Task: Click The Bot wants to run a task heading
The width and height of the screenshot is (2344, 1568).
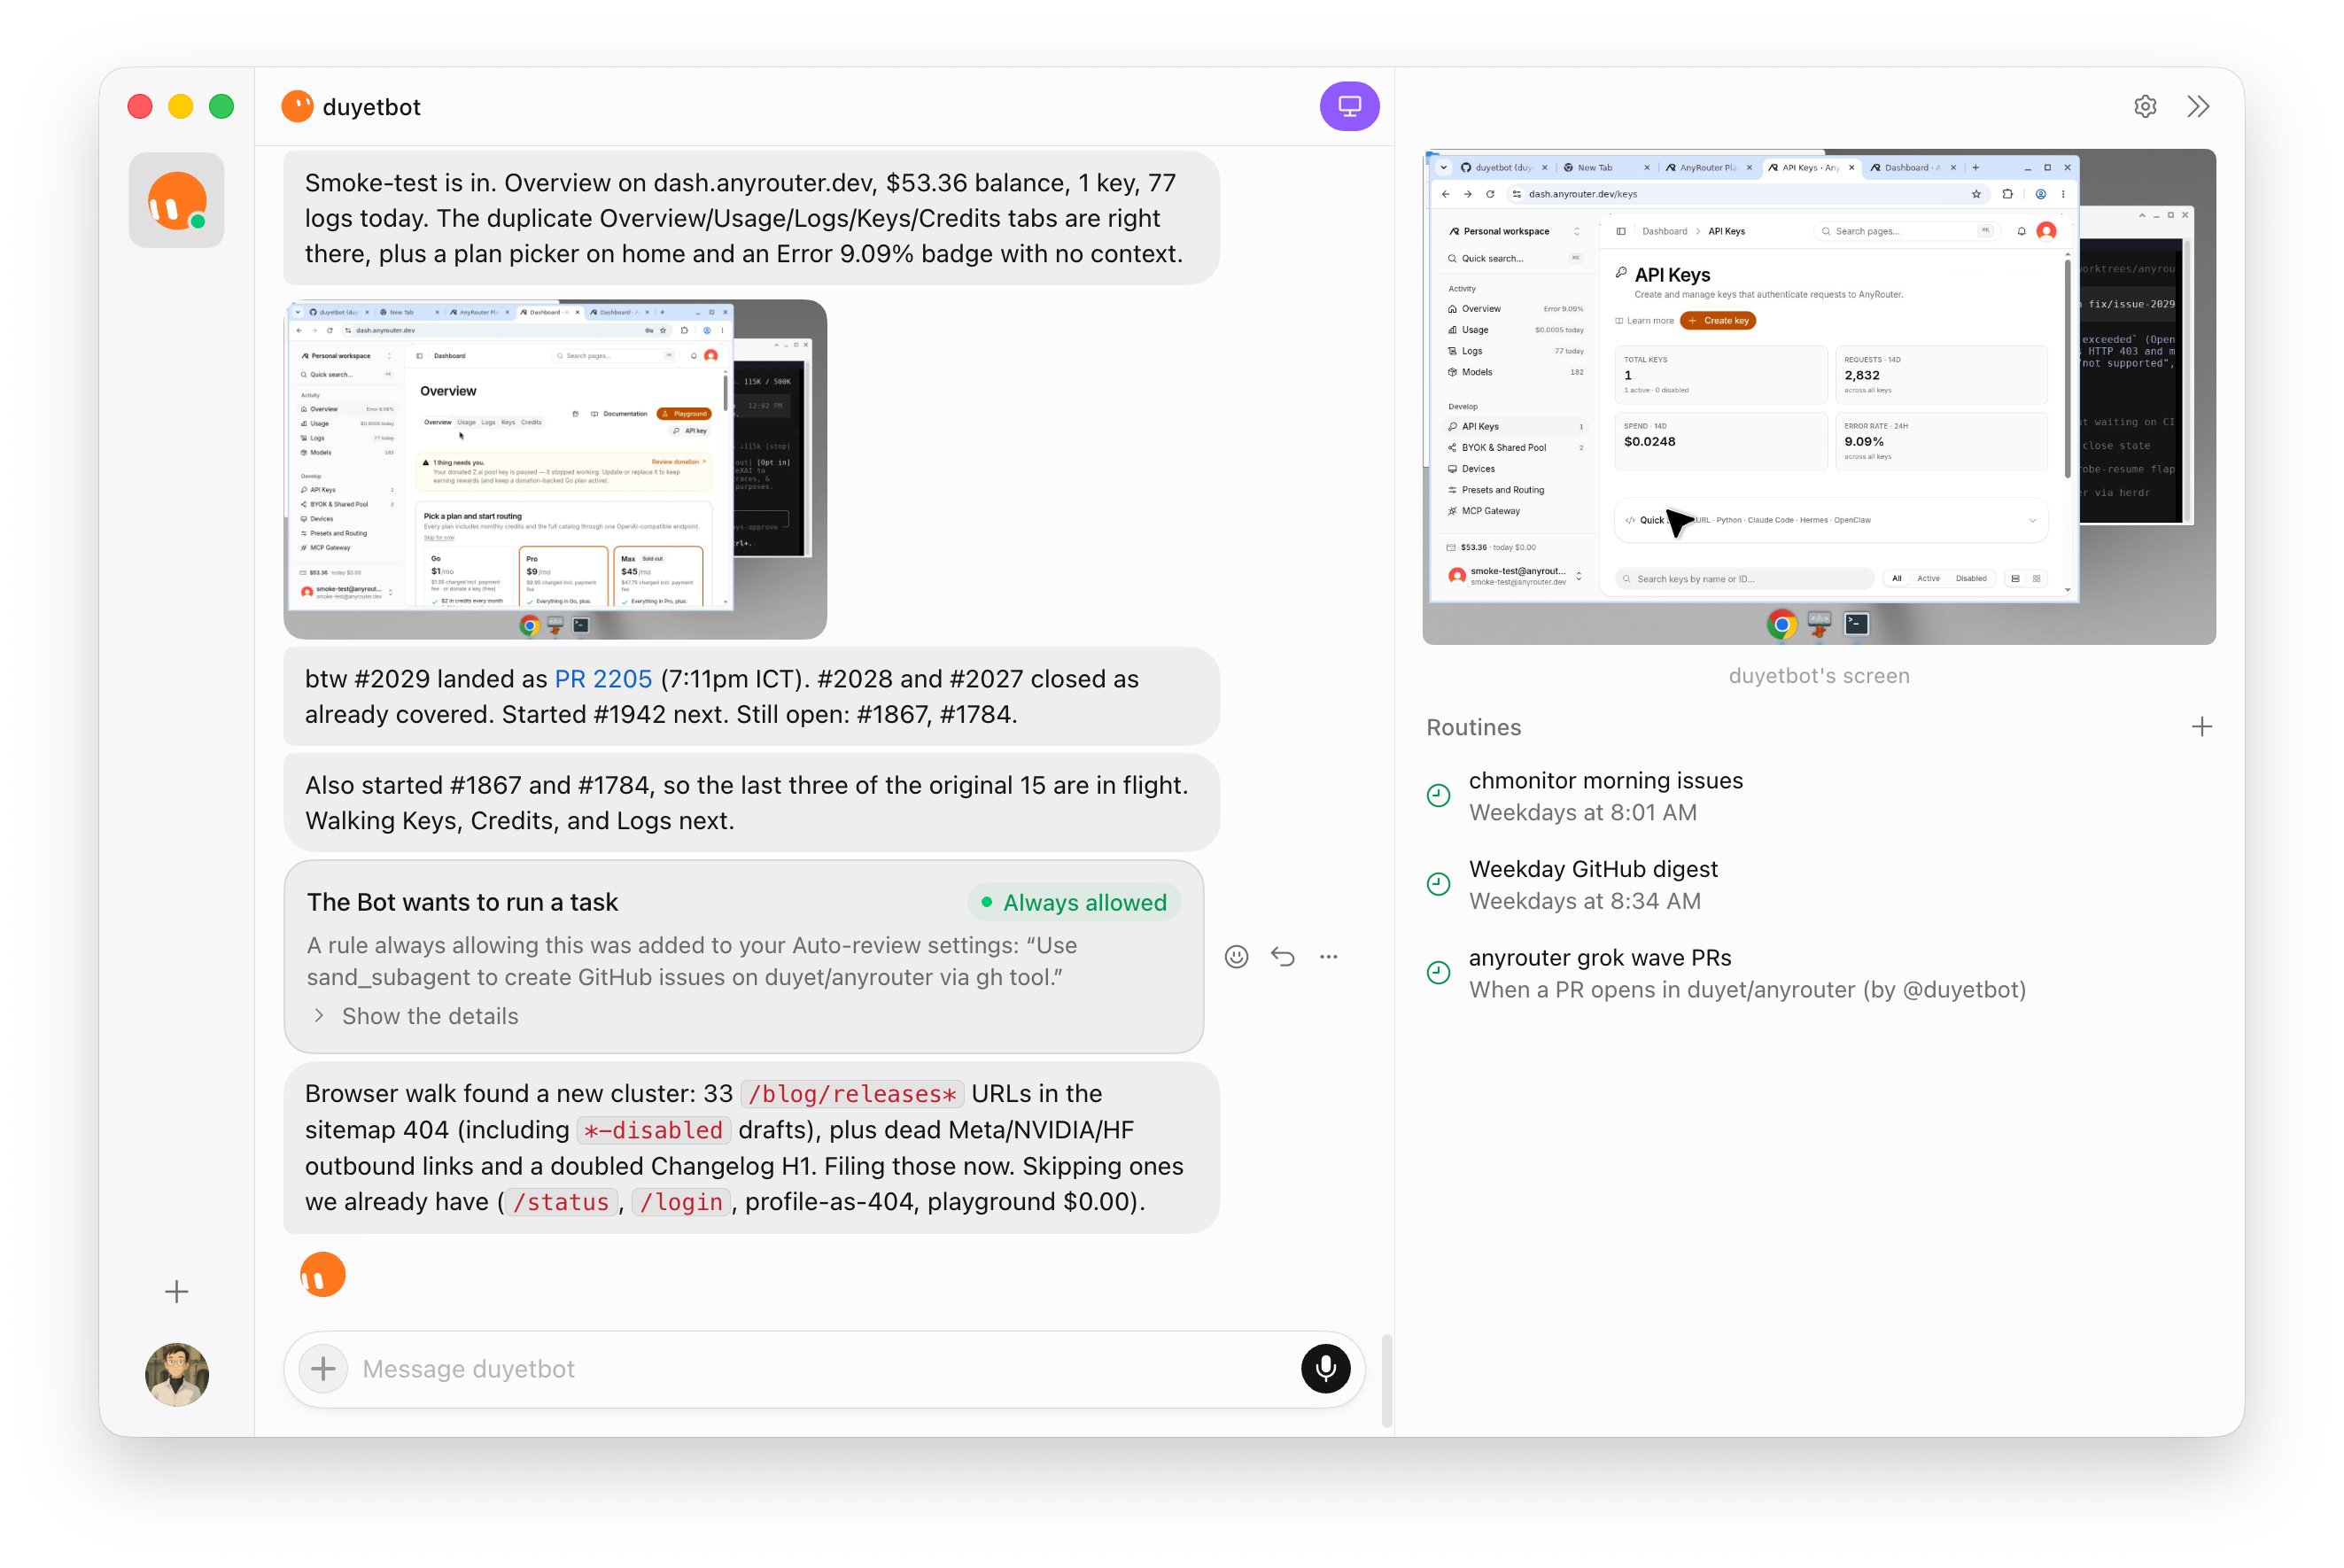Action: [x=462, y=902]
